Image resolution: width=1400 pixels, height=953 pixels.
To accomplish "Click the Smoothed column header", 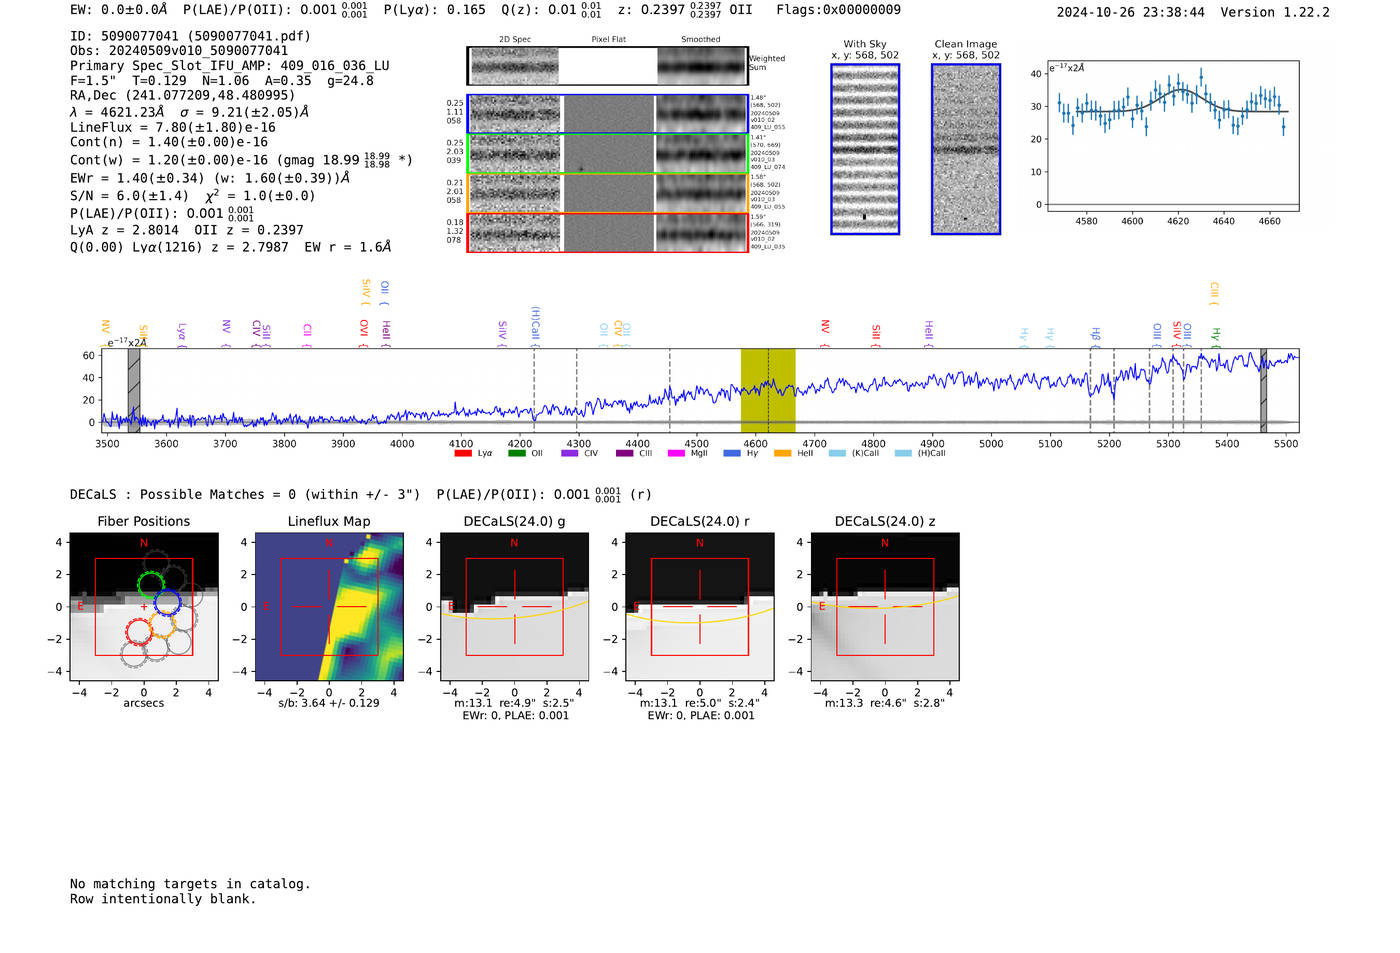I will (700, 40).
